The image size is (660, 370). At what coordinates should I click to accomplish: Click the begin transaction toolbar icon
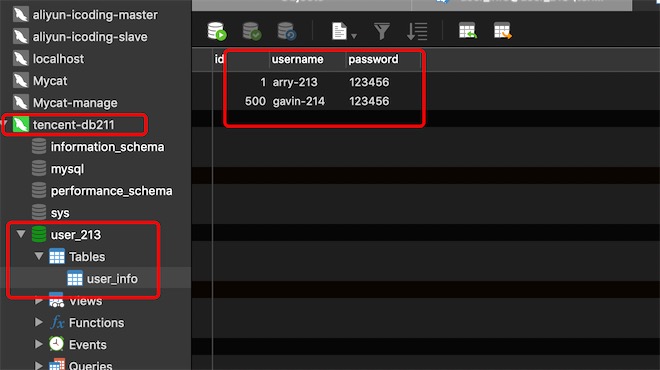[217, 31]
